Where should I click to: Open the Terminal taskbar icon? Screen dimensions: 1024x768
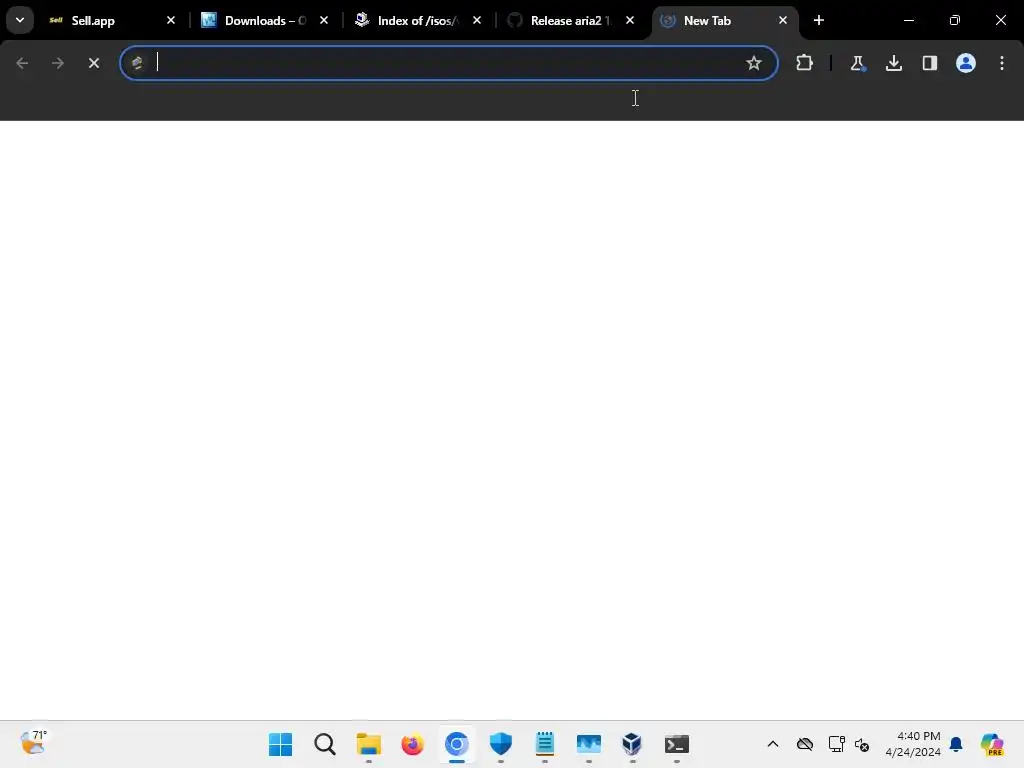click(x=677, y=744)
